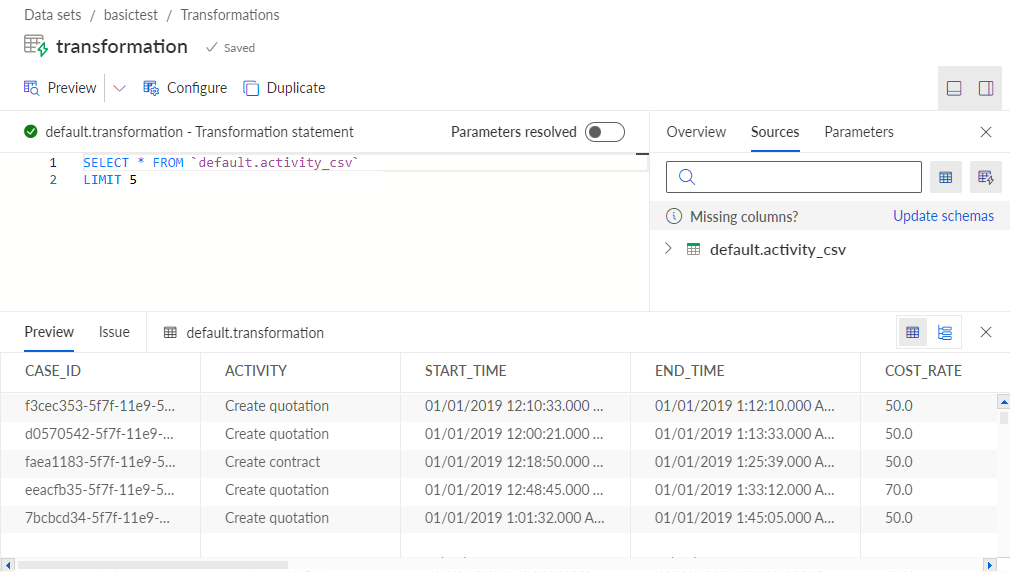Click the horizontal scrollbar left arrow
This screenshot has width=1010, height=572.
point(7,565)
